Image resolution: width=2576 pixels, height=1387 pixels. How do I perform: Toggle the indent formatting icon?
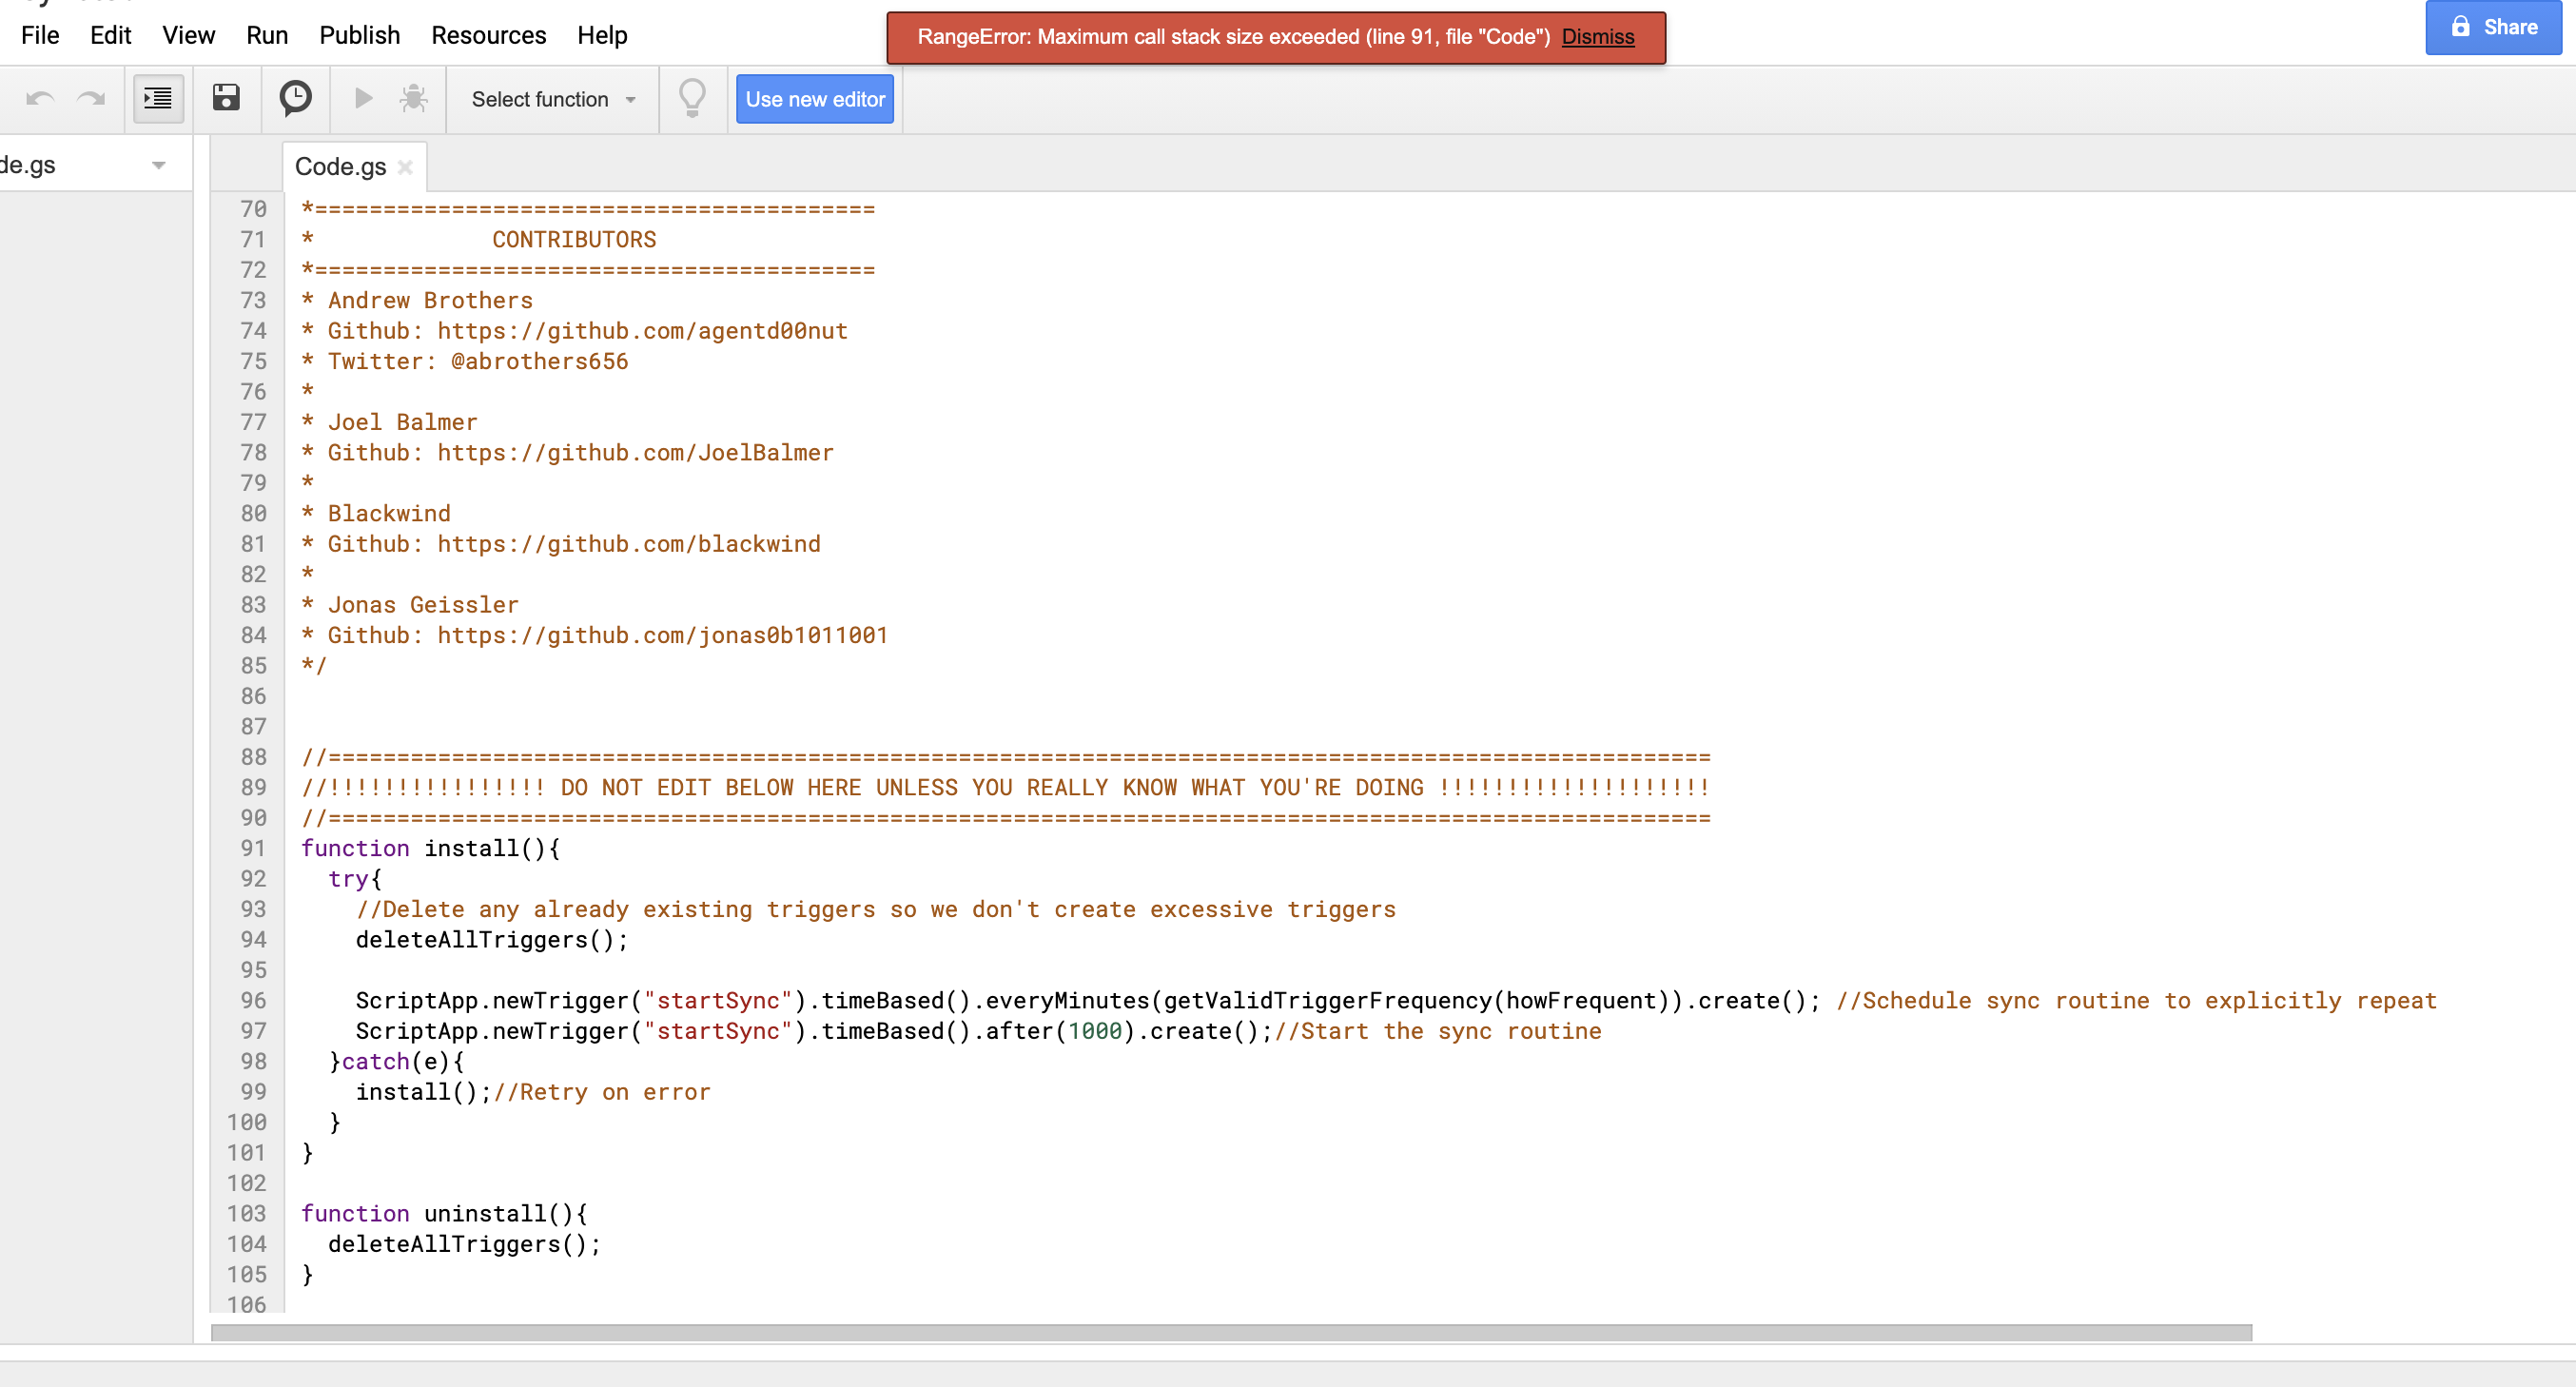(x=158, y=98)
